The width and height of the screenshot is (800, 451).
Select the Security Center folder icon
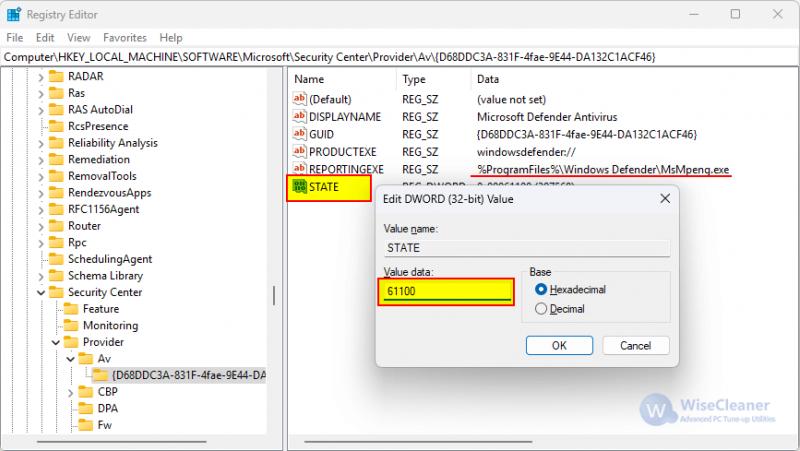point(56,292)
